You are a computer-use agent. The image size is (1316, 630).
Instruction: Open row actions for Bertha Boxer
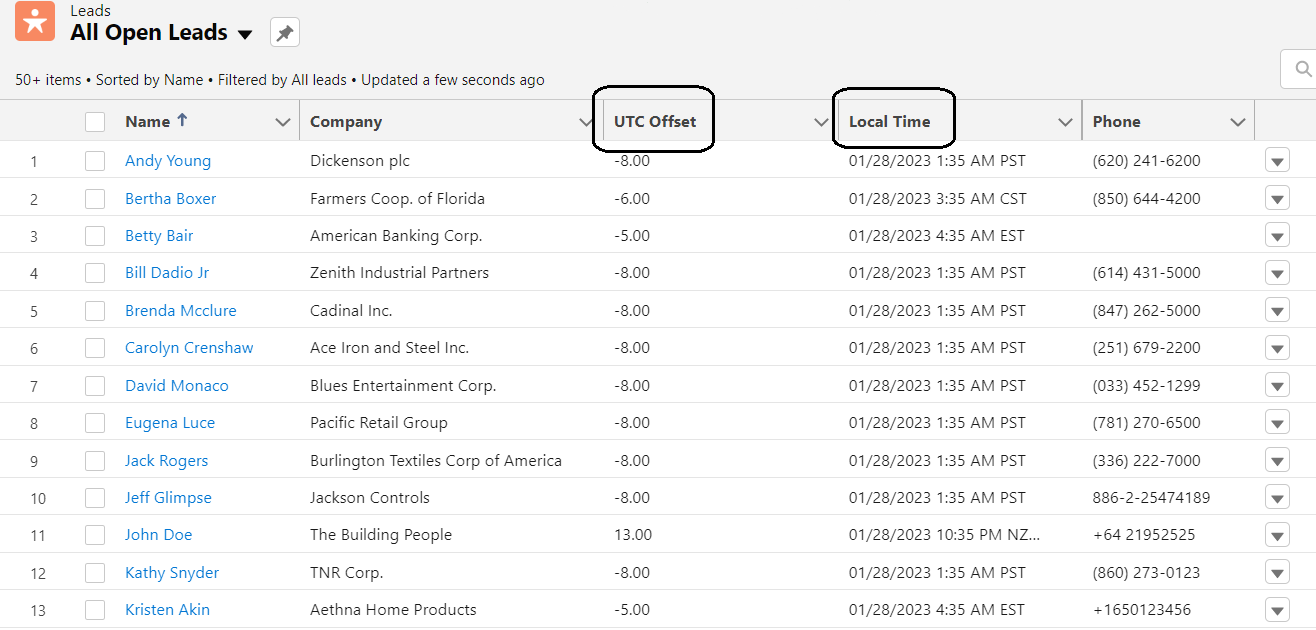1277,198
